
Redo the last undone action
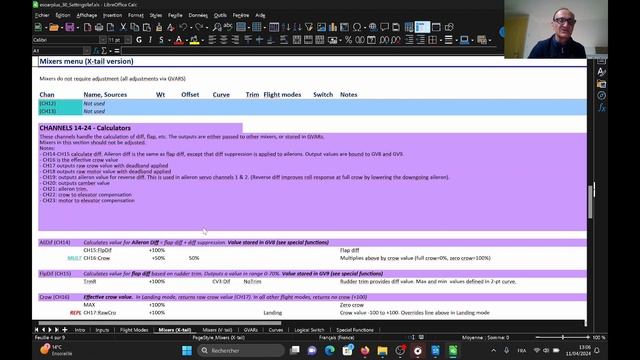[199, 27]
